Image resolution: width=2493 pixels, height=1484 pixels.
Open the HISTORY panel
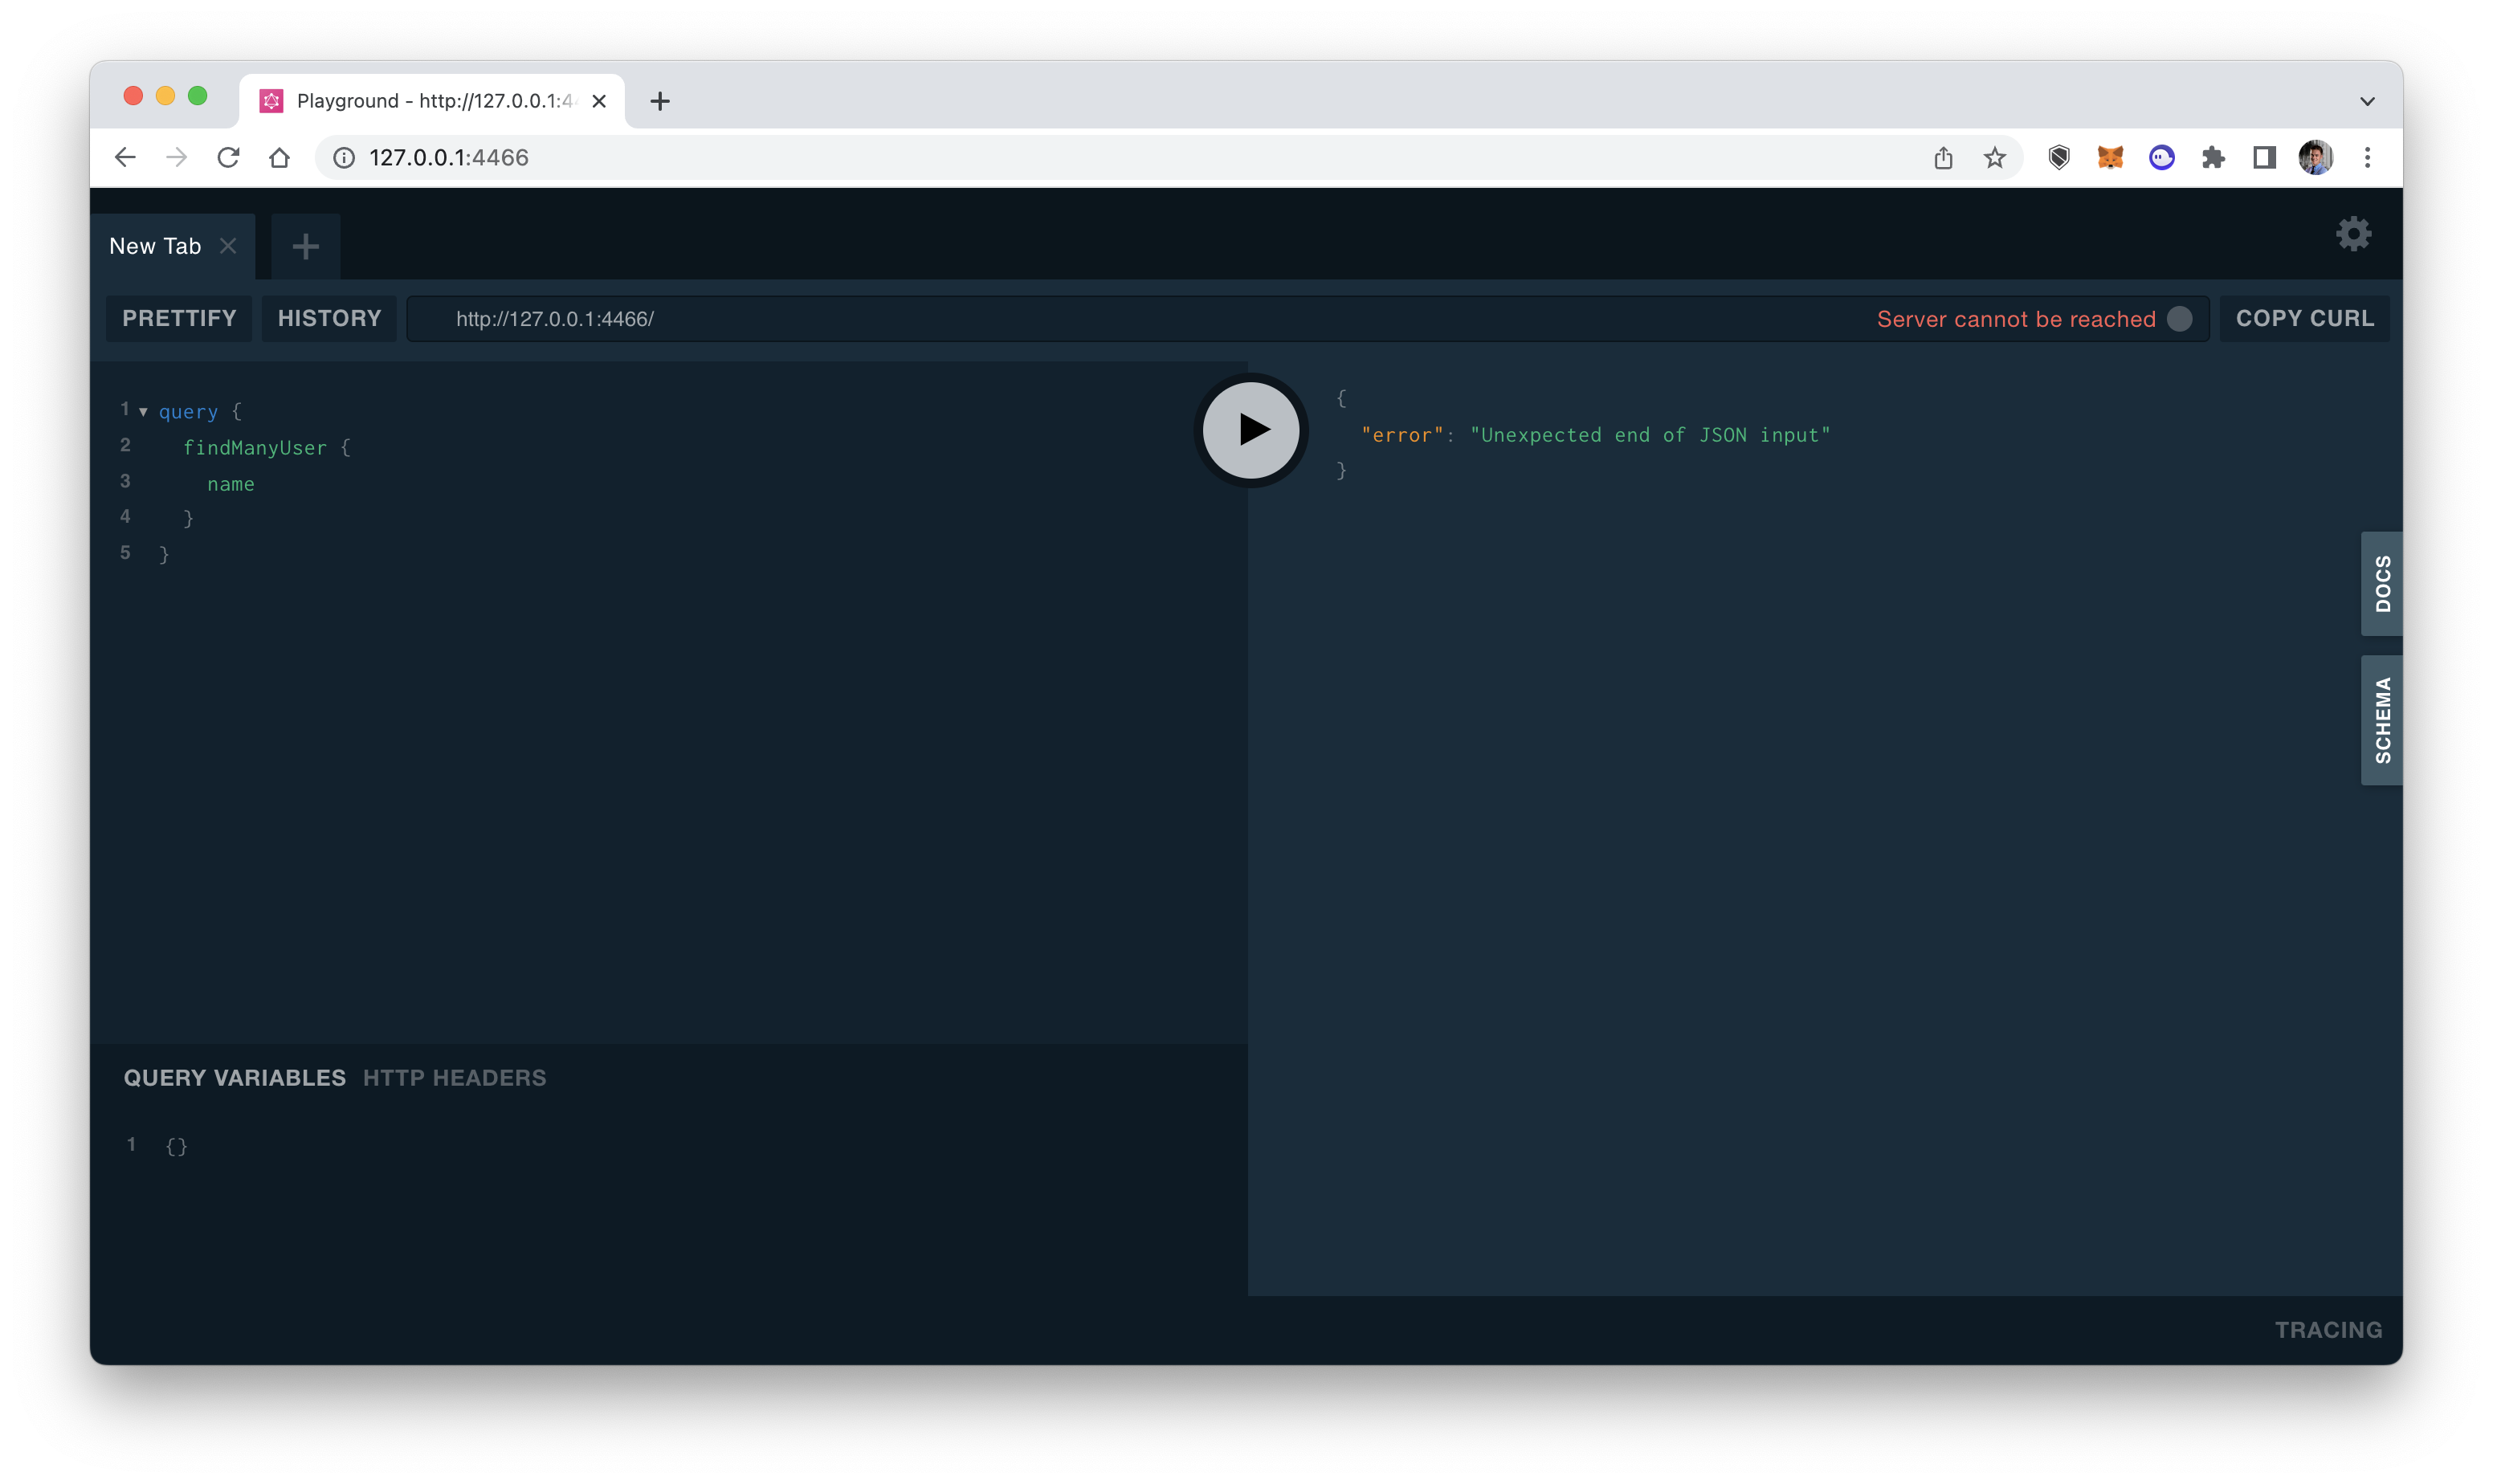pos(329,318)
